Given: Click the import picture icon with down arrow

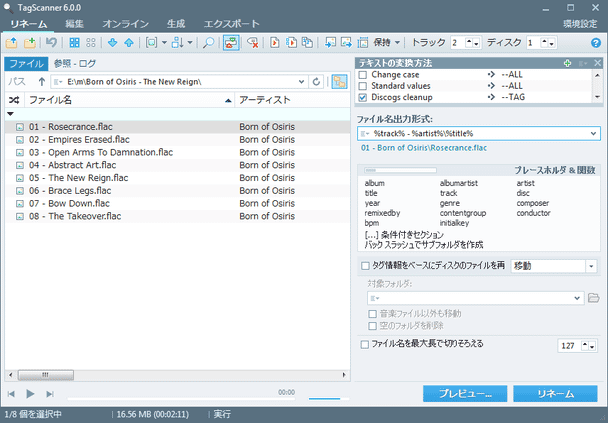Looking at the screenshot, I should pos(330,43).
